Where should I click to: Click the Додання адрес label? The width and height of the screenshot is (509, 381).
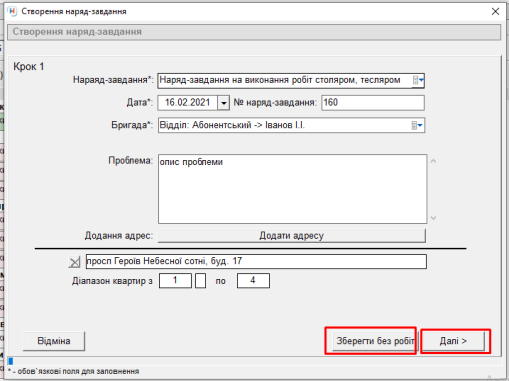pyautogui.click(x=119, y=236)
